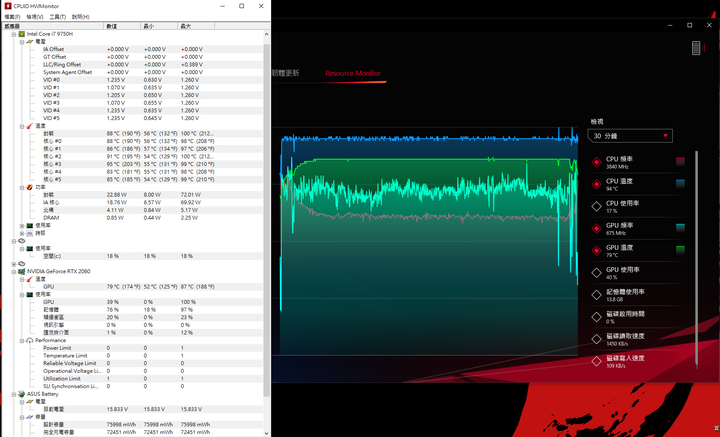Enable the CPU 使用率 diamond checkbox
The height and width of the screenshot is (437, 720).
[x=596, y=207]
